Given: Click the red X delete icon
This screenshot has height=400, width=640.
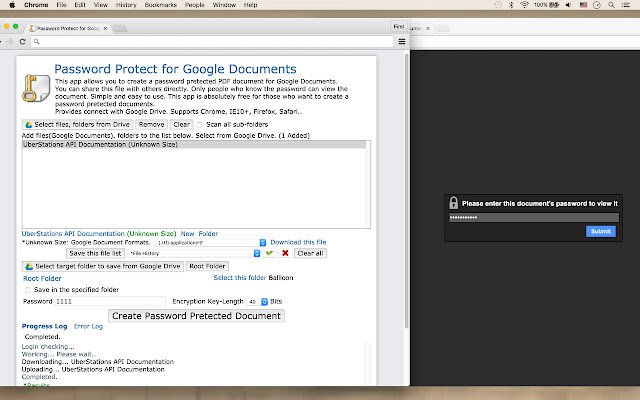Looking at the screenshot, I should tap(285, 253).
